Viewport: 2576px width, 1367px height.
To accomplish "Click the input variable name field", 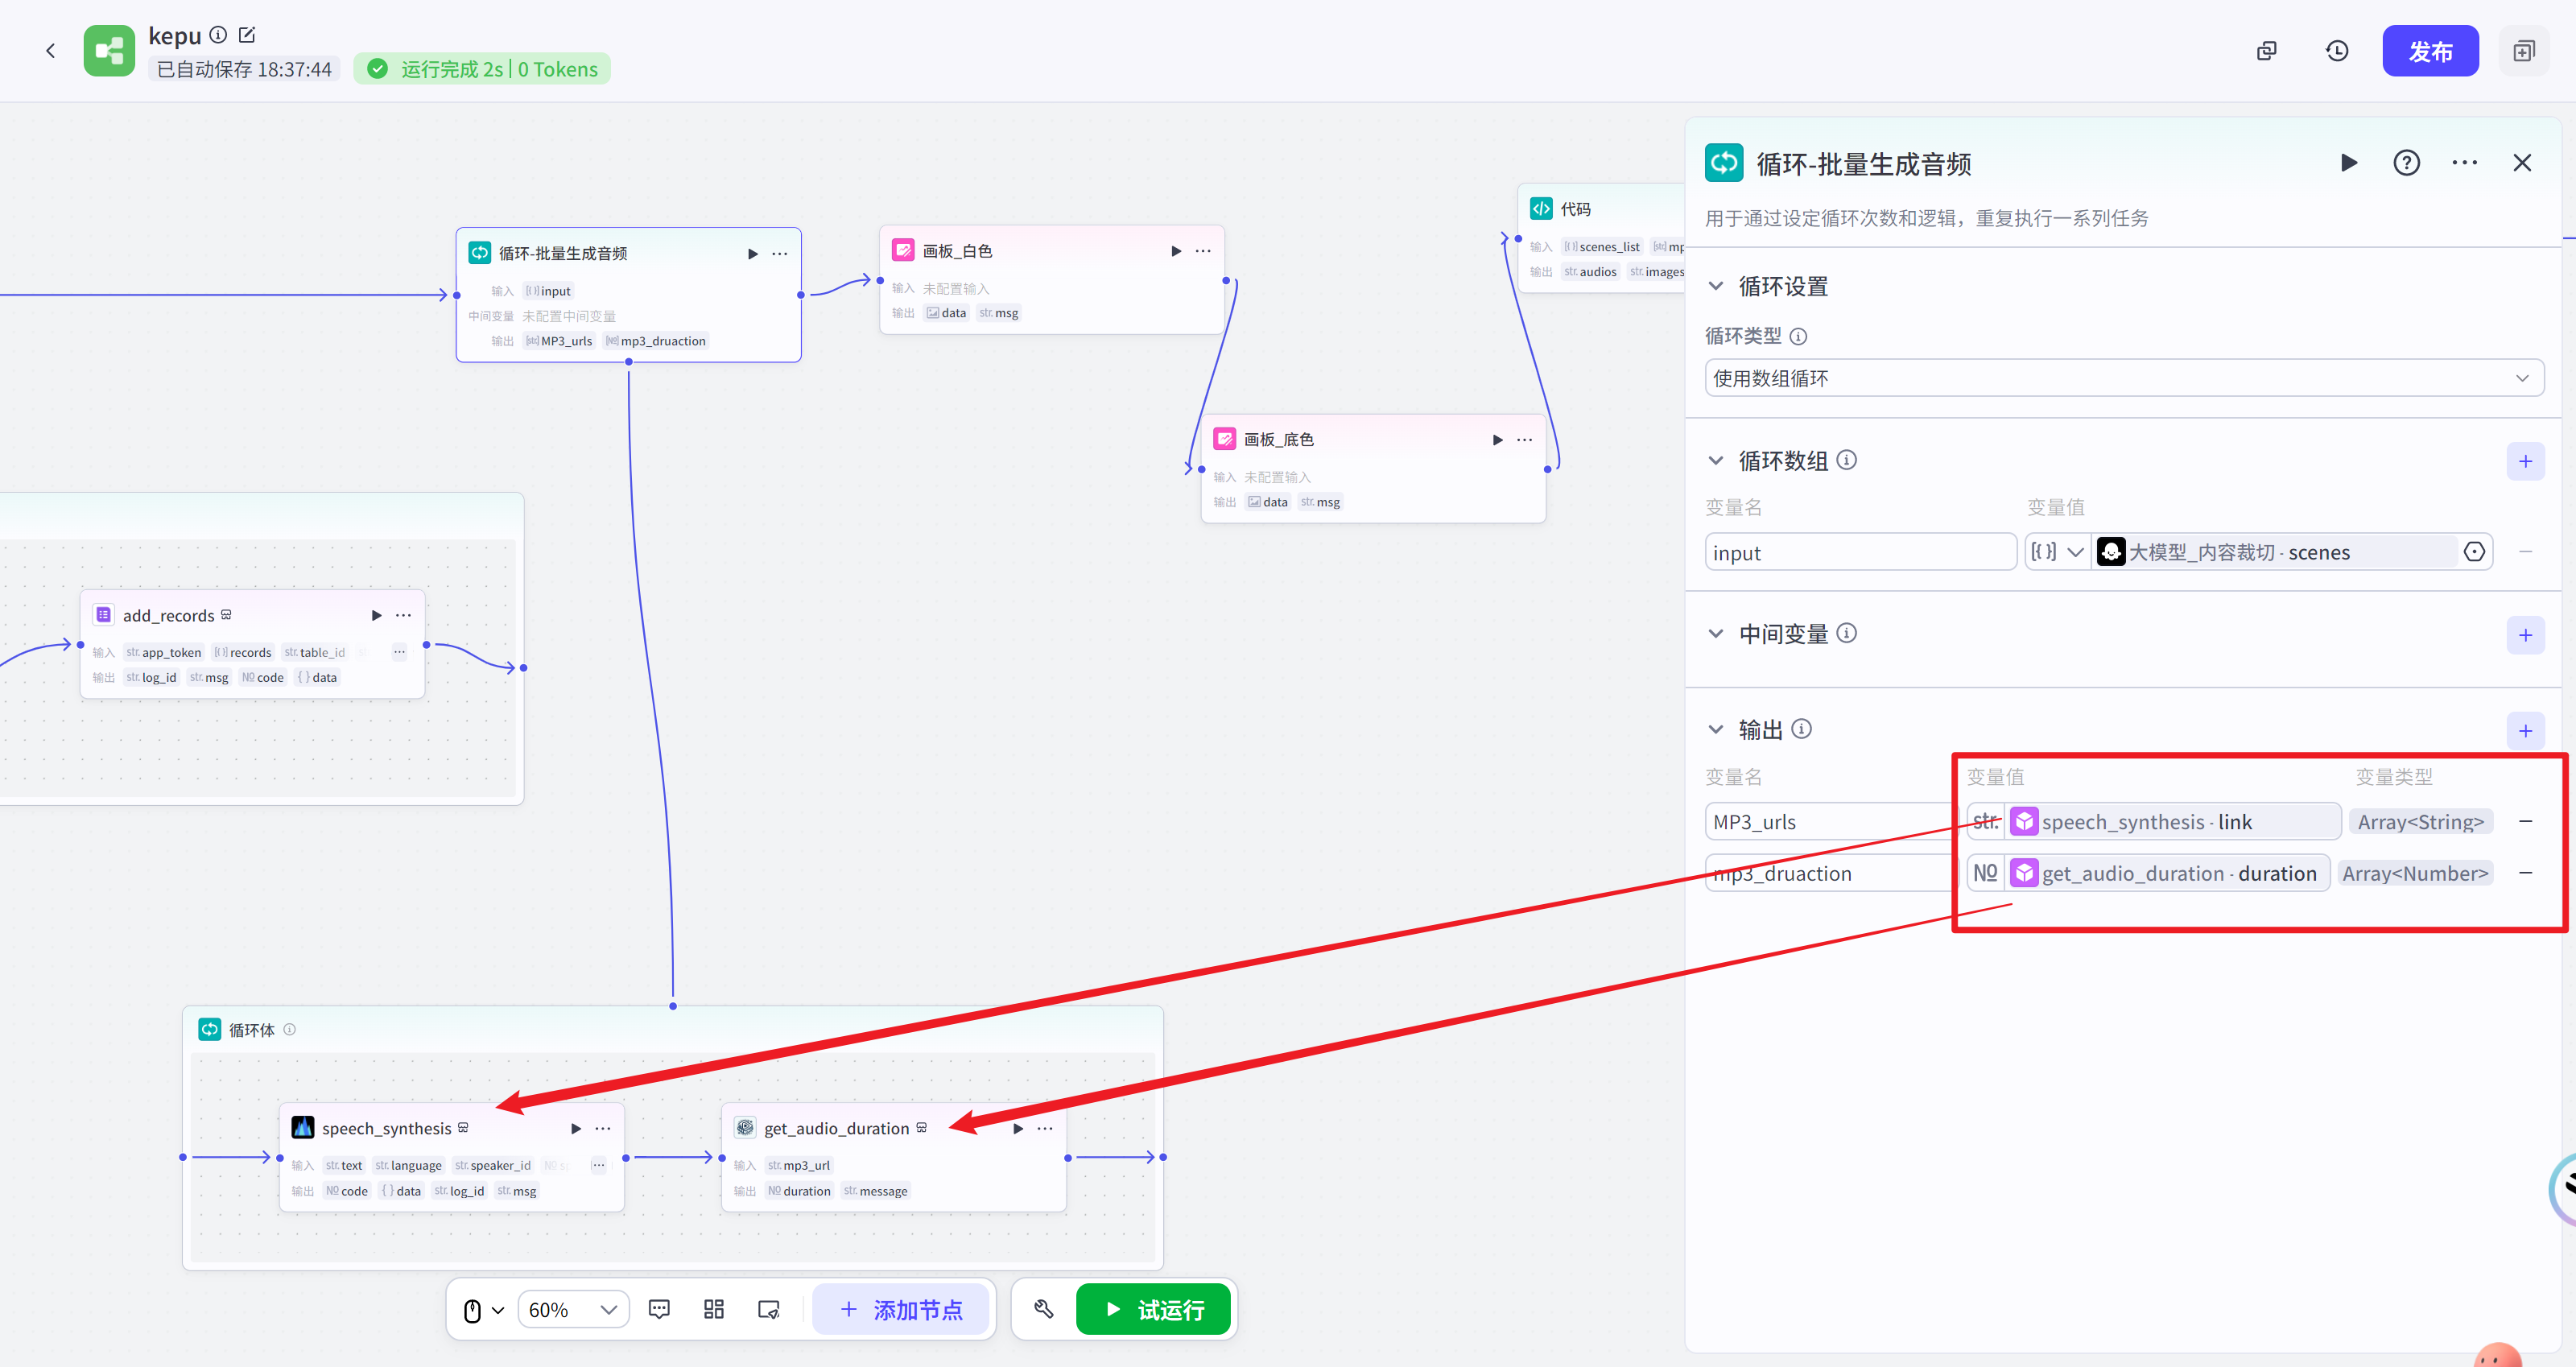I will tap(1860, 552).
